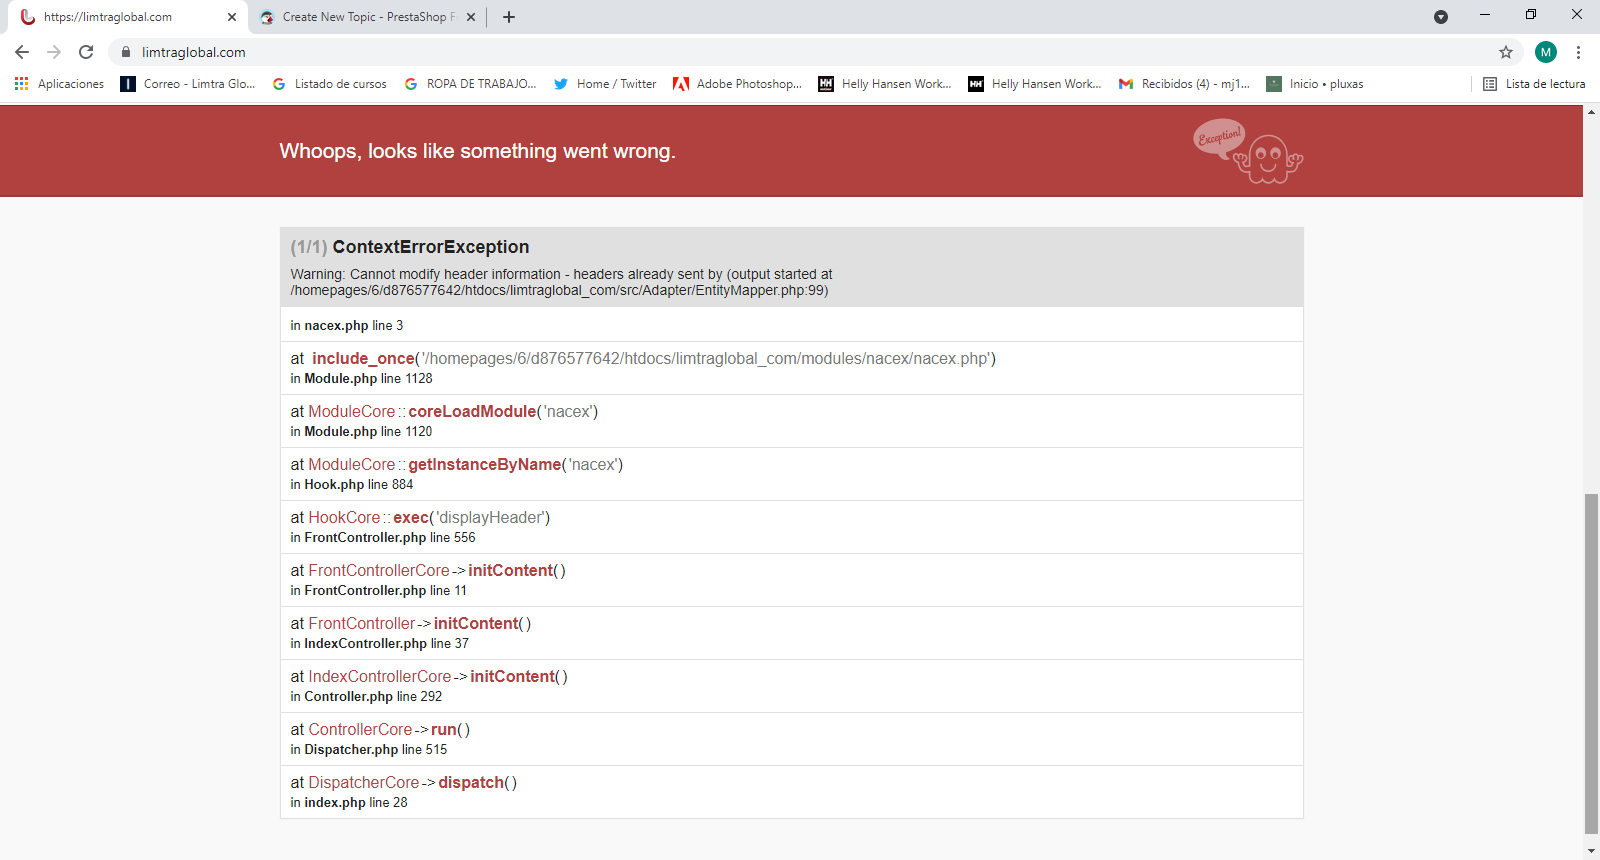Close the limtraglobal.com tab
This screenshot has width=1600, height=860.
click(x=232, y=17)
